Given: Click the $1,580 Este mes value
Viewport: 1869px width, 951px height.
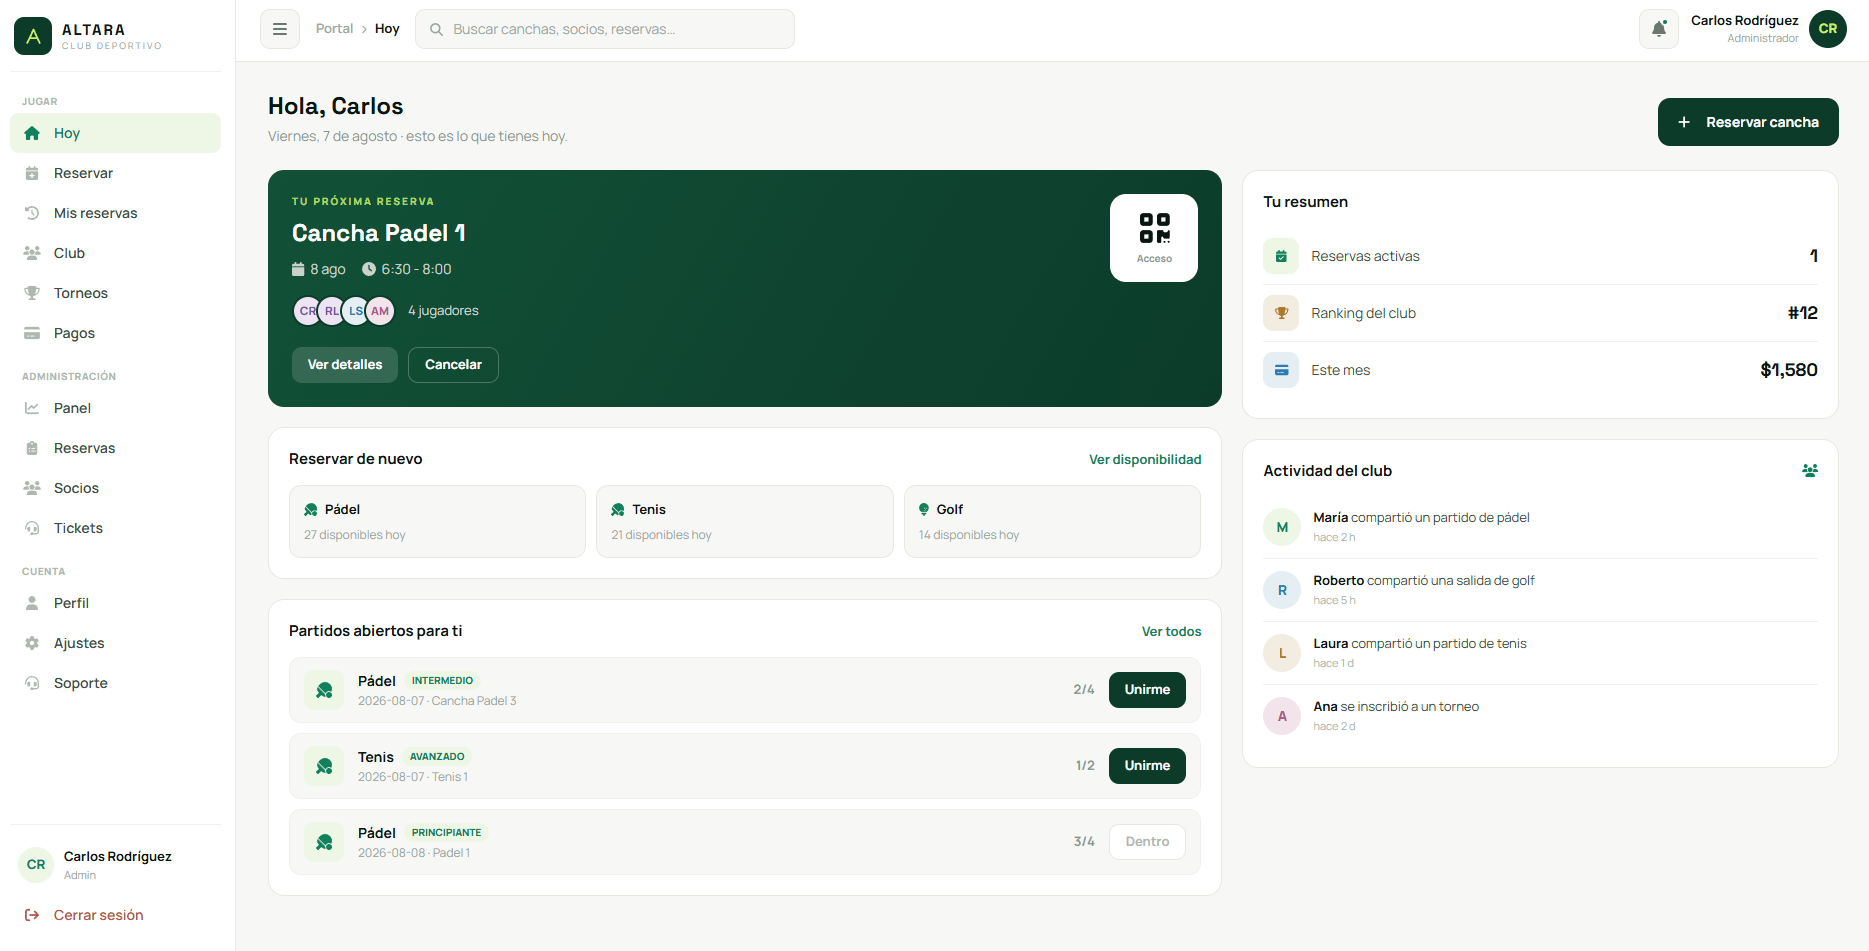Looking at the screenshot, I should (1789, 370).
